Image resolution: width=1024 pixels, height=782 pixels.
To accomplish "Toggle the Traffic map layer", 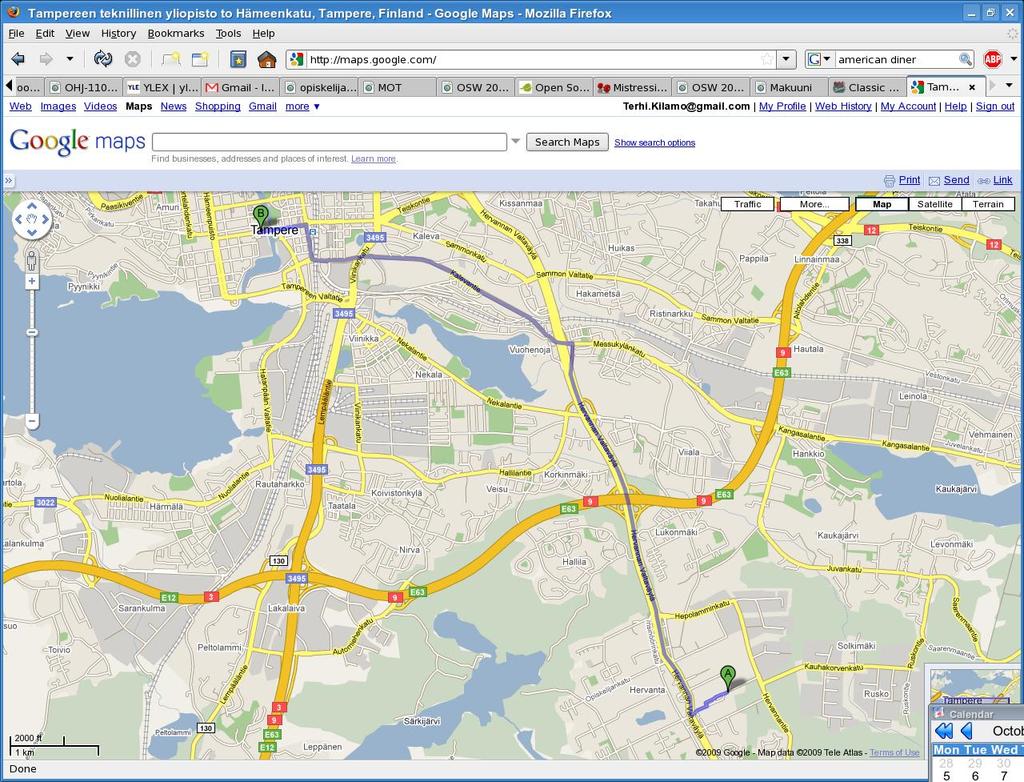I will pos(747,204).
